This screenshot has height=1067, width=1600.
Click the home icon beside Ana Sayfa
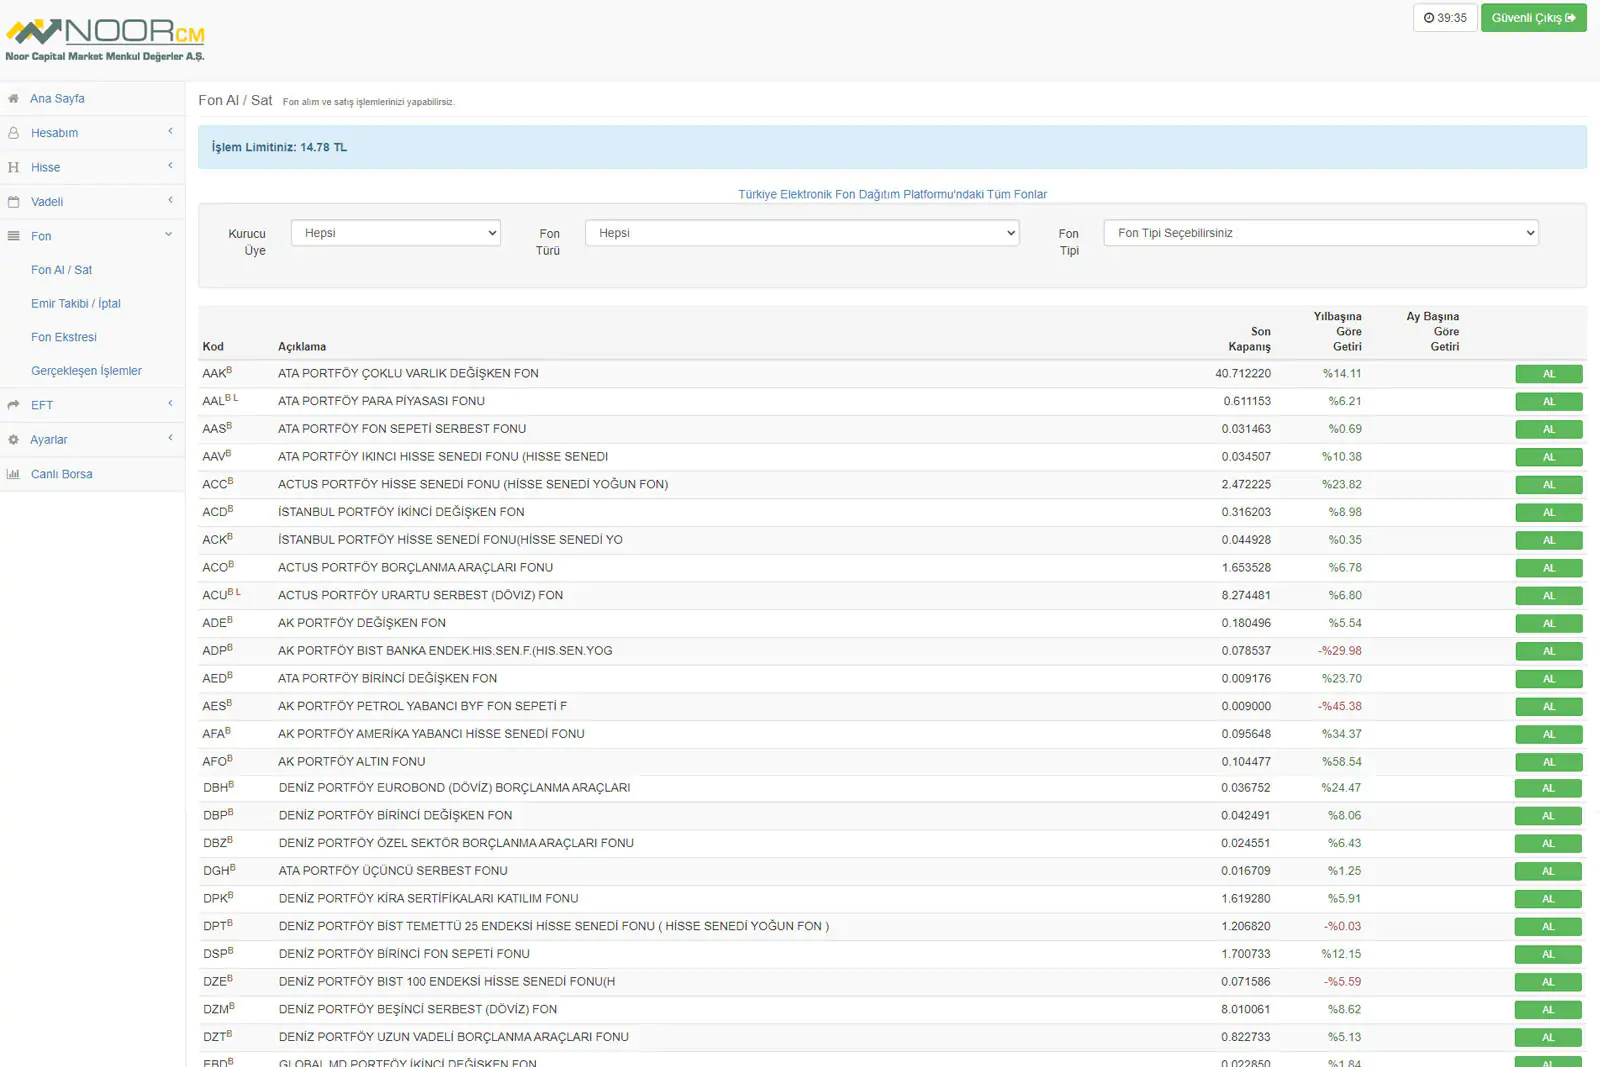click(x=13, y=99)
